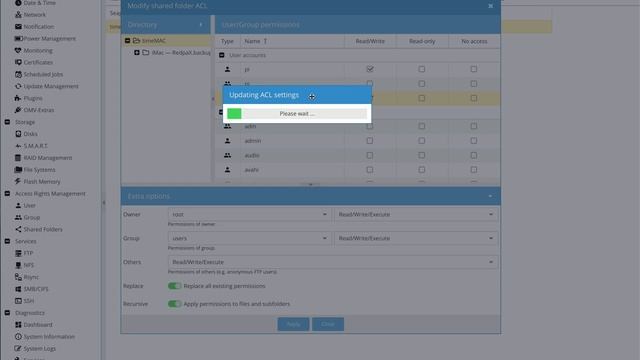
Task: Click the timeMAC open-folder icon
Action: [136, 40]
